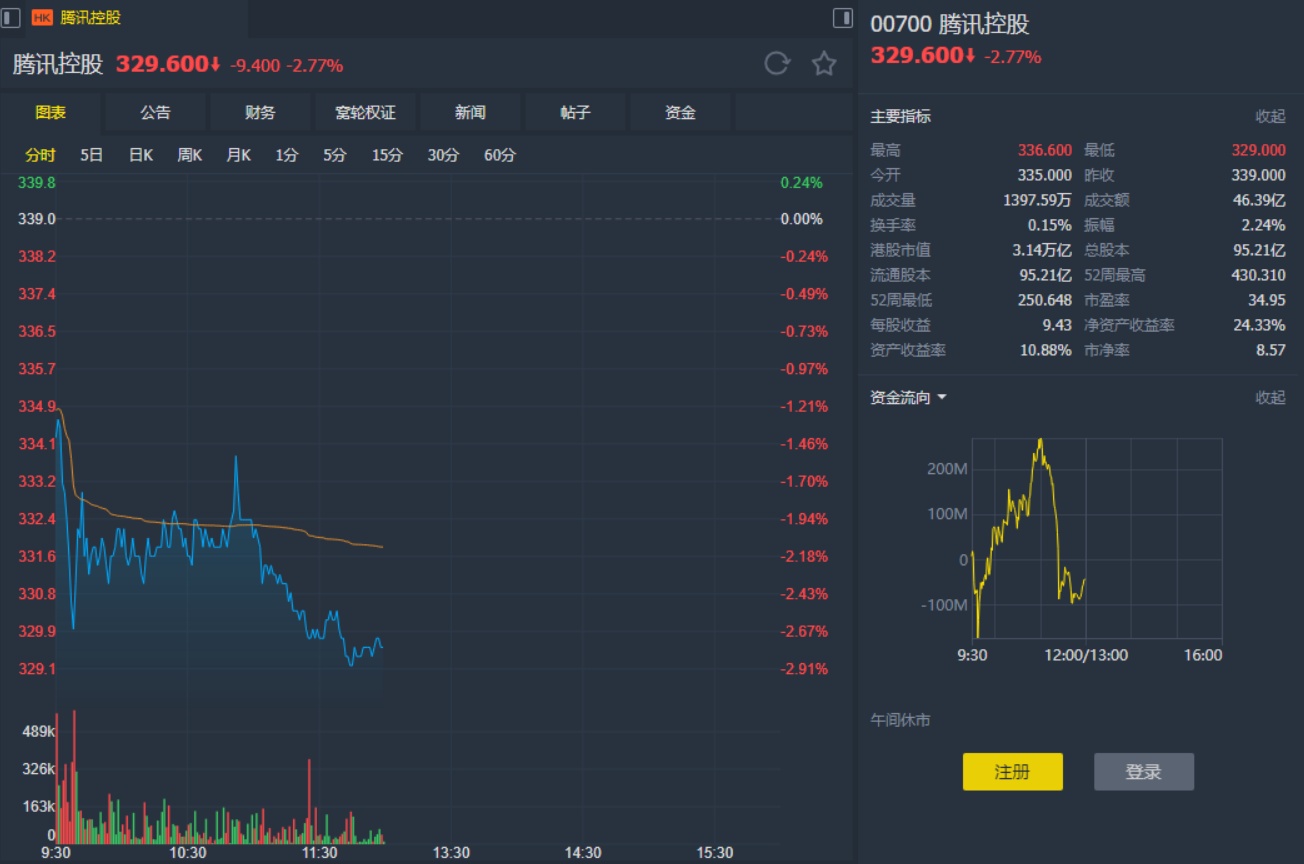Select the 腾讯控股 window tab at top
The height and width of the screenshot is (864, 1304).
click(124, 18)
